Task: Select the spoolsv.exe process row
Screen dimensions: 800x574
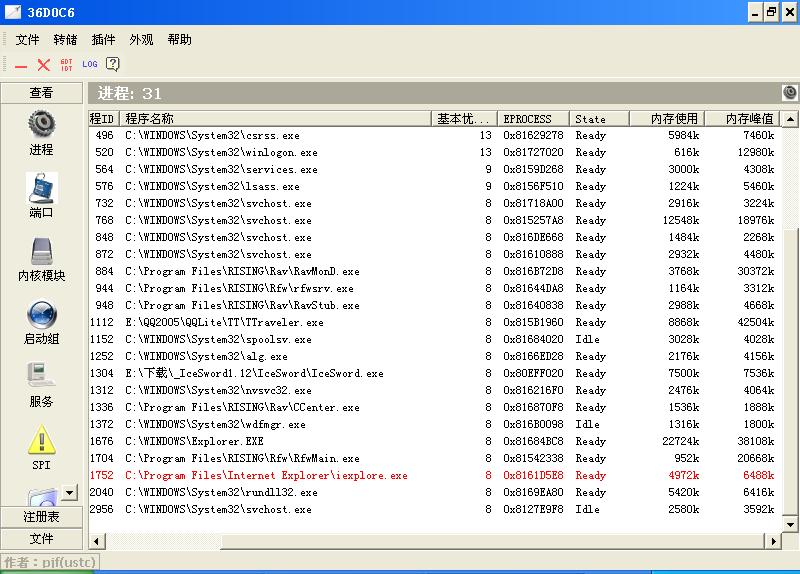Action: pos(434,339)
